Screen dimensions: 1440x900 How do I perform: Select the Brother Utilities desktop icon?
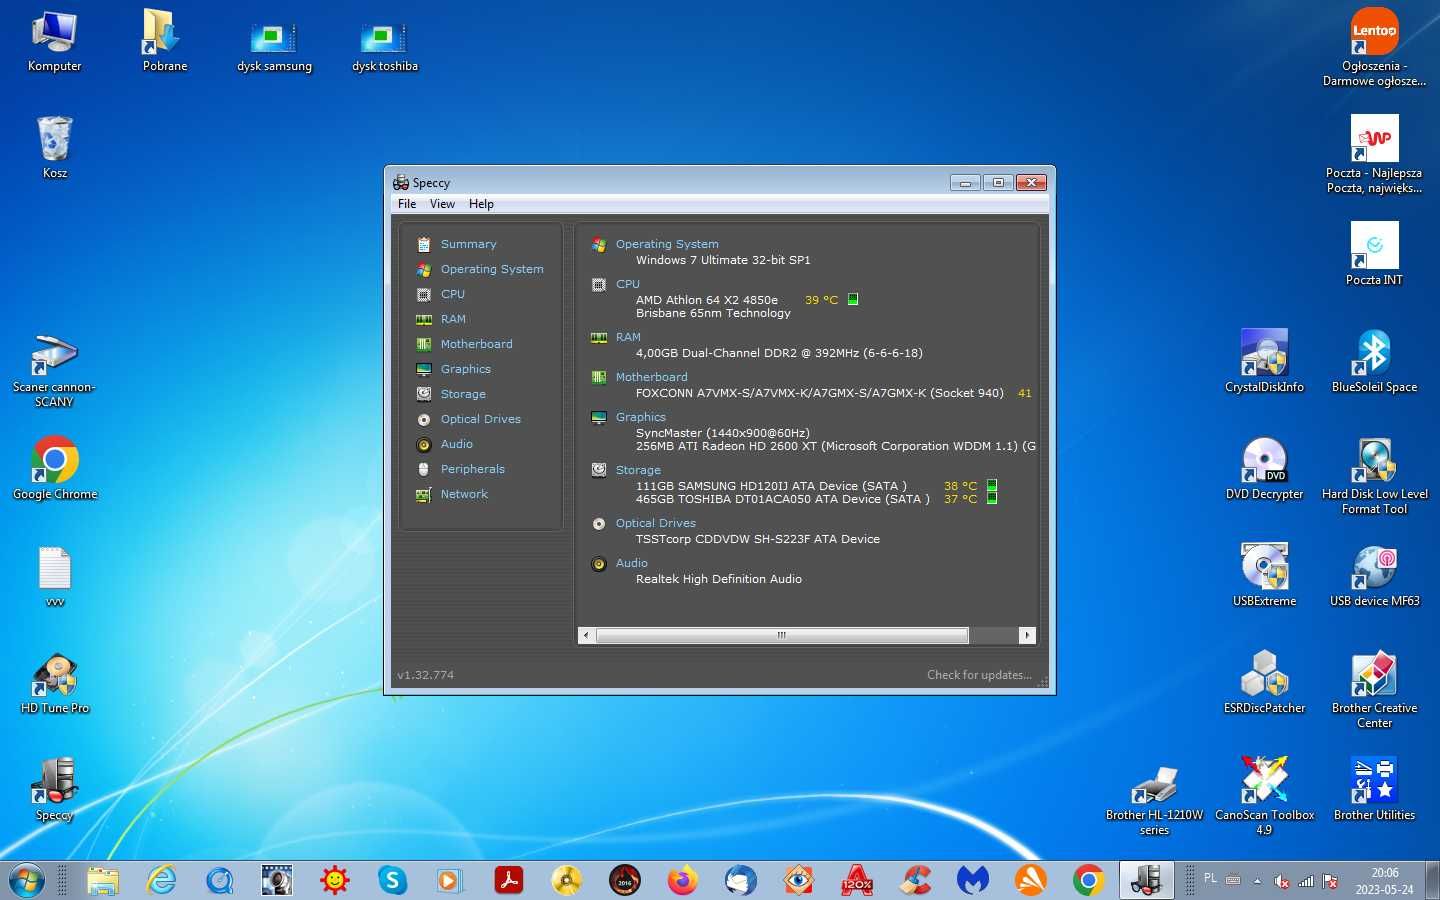click(x=1375, y=789)
